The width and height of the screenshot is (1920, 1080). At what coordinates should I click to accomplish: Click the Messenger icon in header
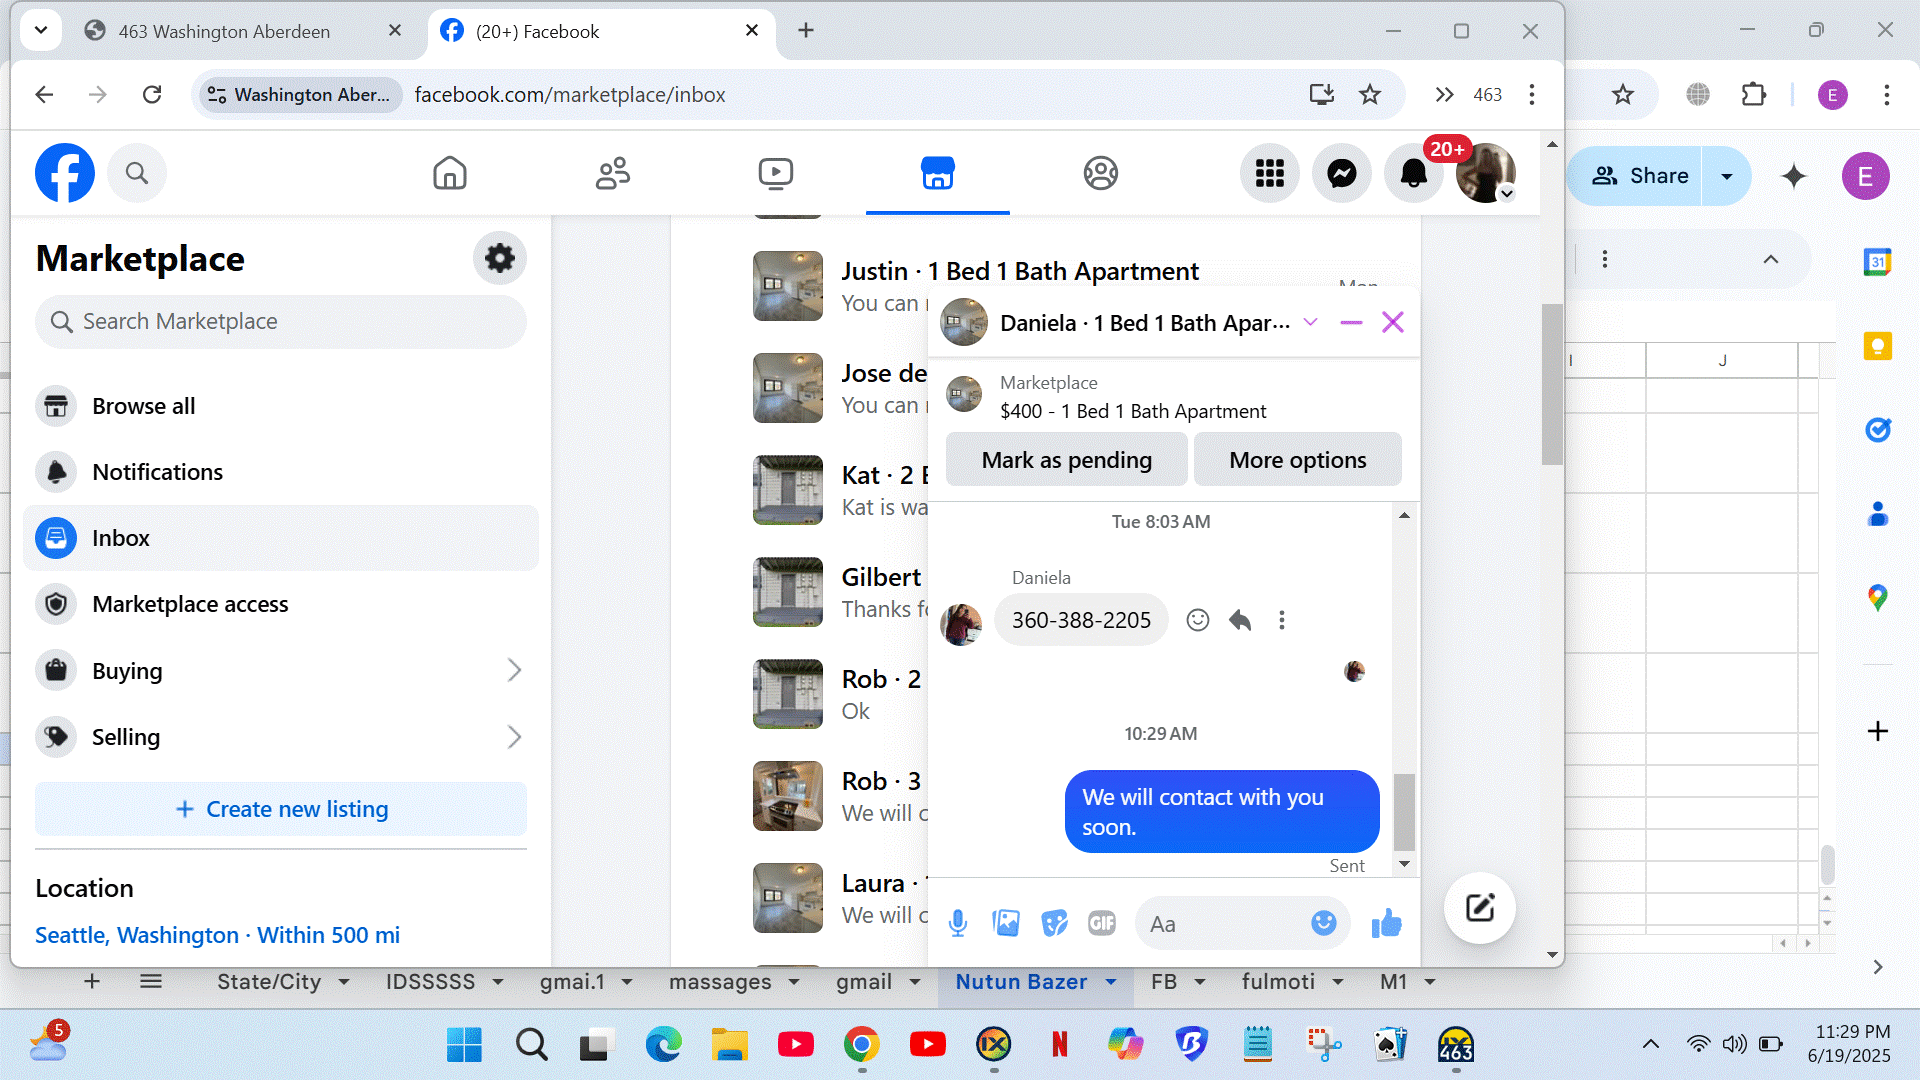click(x=1341, y=174)
